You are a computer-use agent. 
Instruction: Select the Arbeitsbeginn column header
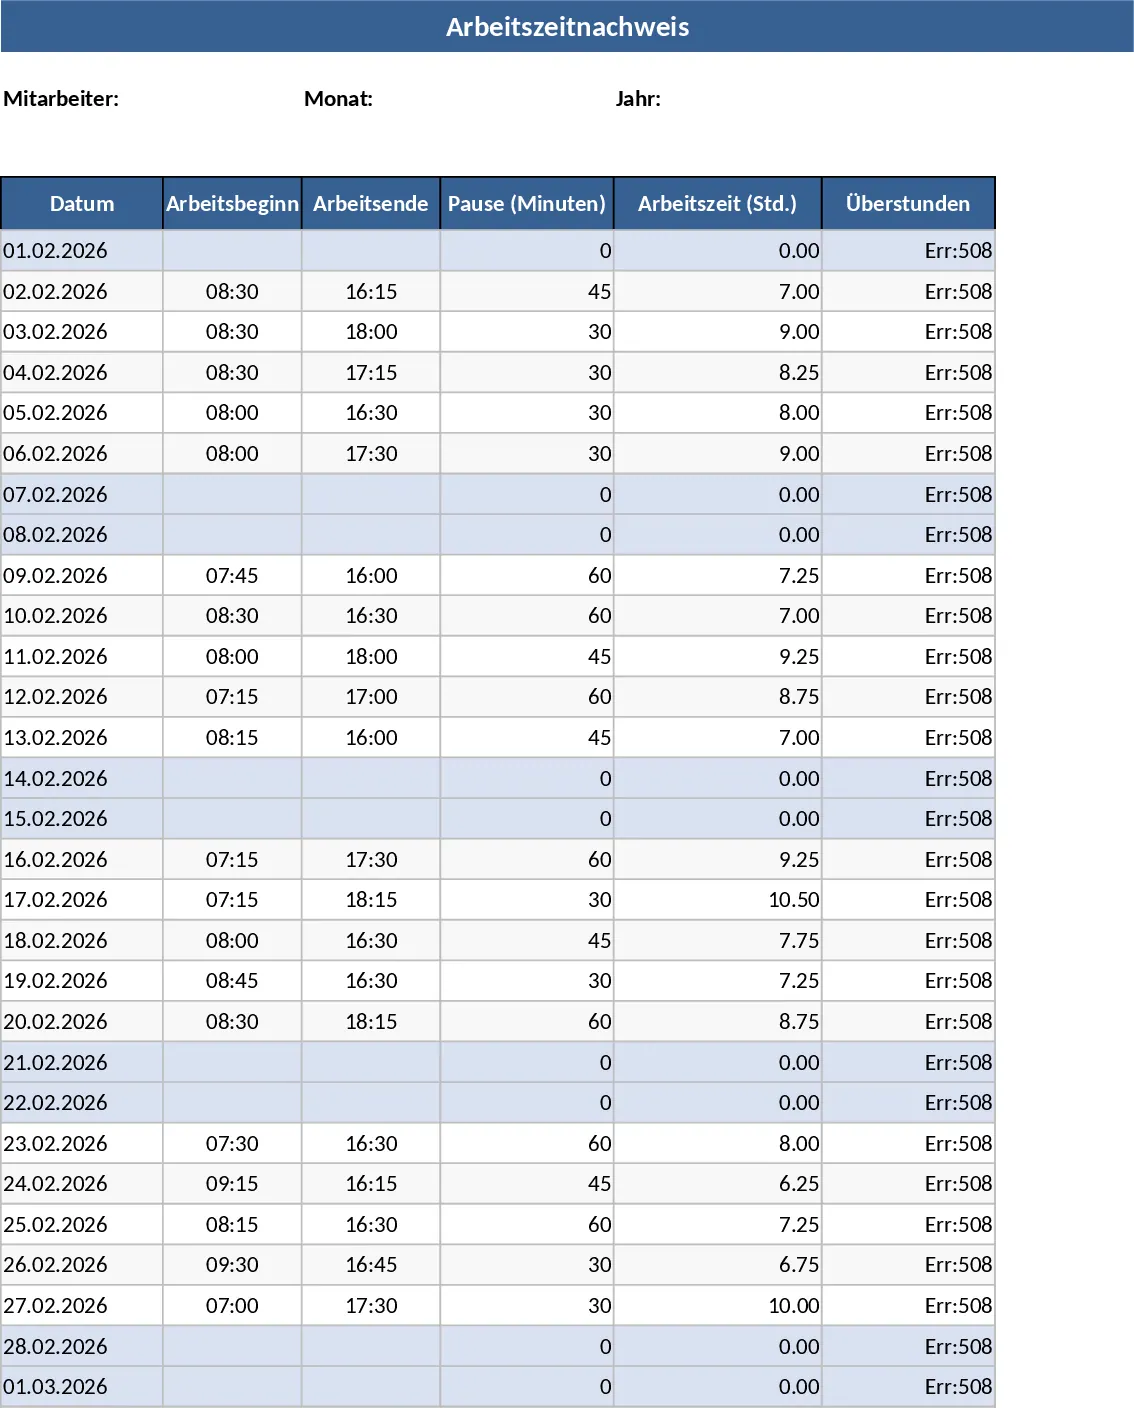point(232,203)
